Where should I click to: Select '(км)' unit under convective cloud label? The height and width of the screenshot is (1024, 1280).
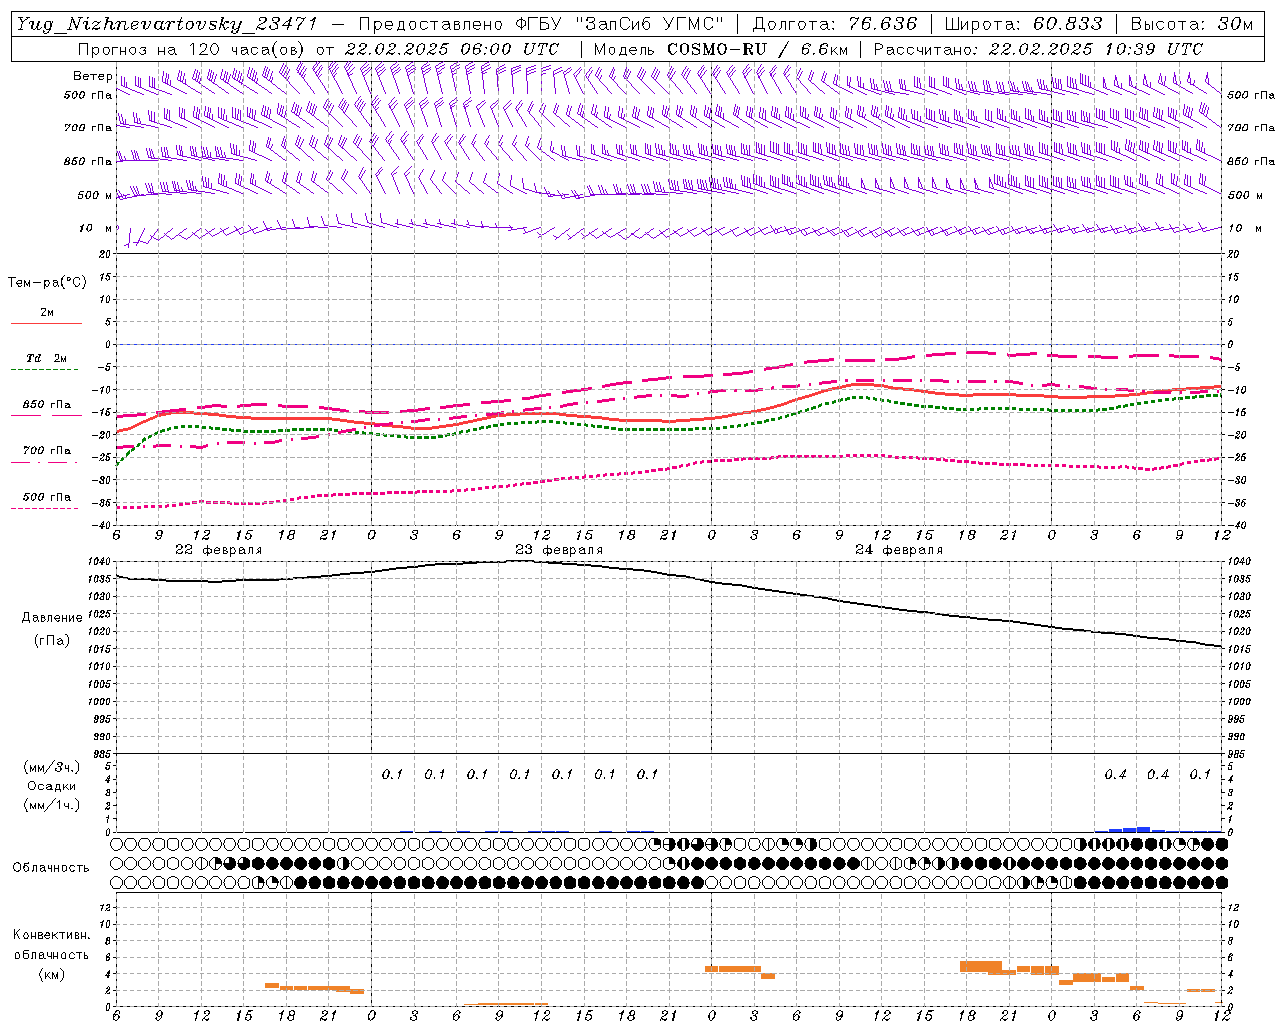[51, 973]
